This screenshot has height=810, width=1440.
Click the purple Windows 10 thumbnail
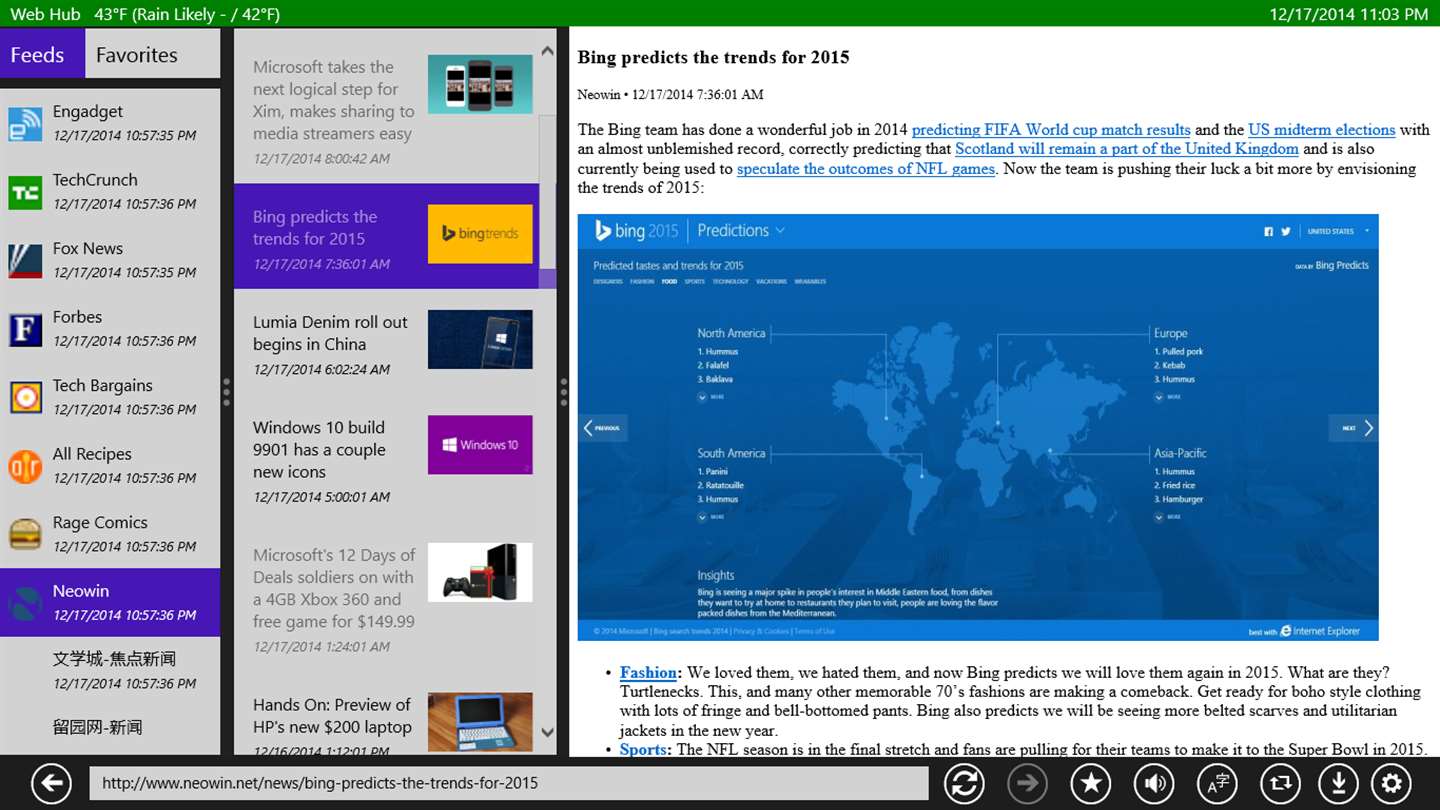[x=480, y=445]
